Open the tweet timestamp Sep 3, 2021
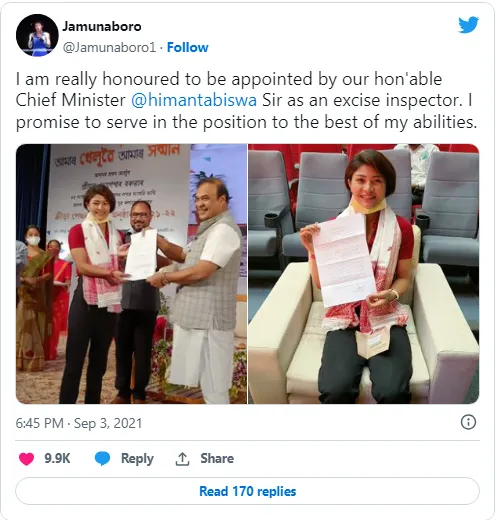The width and height of the screenshot is (496, 525). pos(108,423)
